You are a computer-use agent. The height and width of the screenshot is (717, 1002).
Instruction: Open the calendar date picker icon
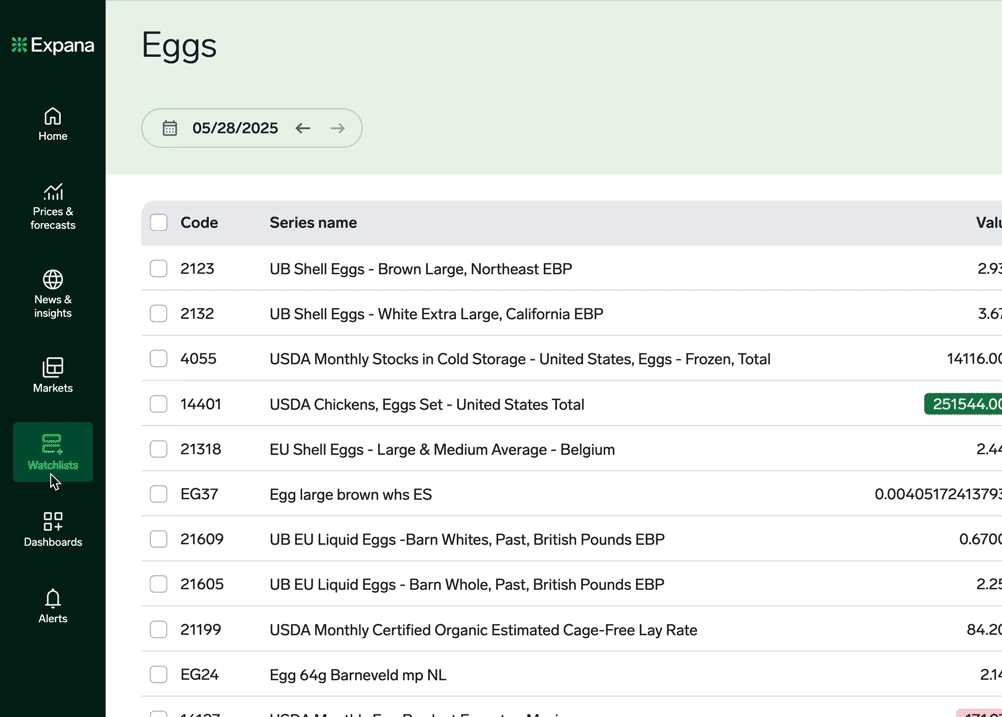169,128
